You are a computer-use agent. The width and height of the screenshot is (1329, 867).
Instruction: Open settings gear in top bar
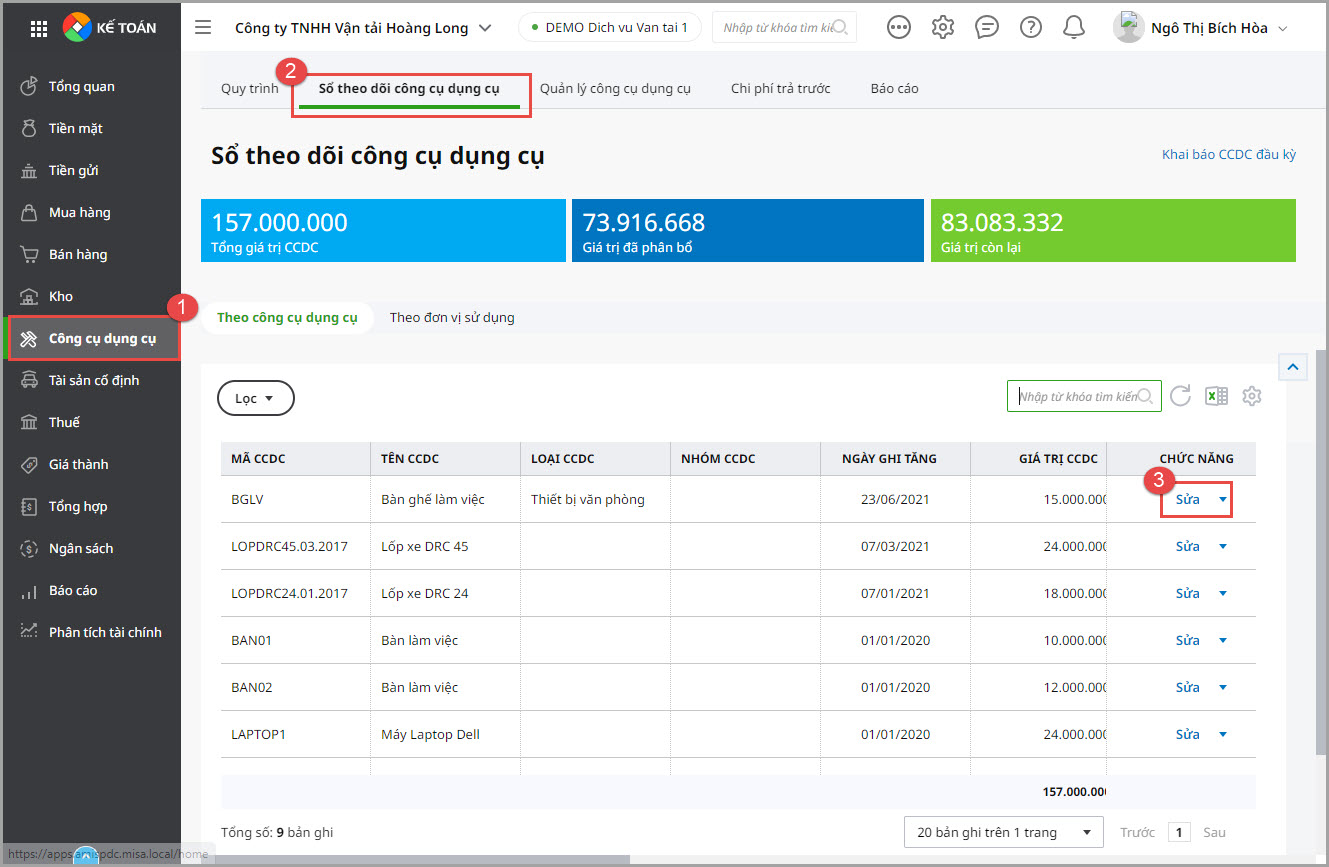pyautogui.click(x=942, y=27)
